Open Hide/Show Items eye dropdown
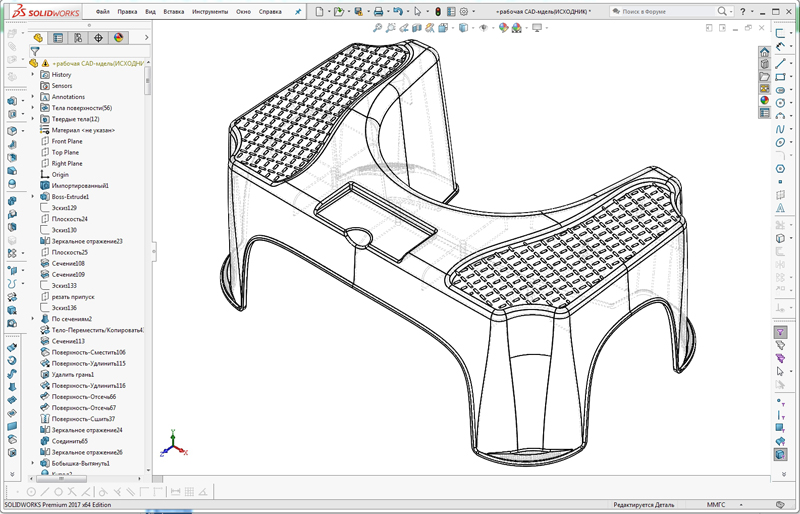The height and width of the screenshot is (514, 800). click(483, 28)
